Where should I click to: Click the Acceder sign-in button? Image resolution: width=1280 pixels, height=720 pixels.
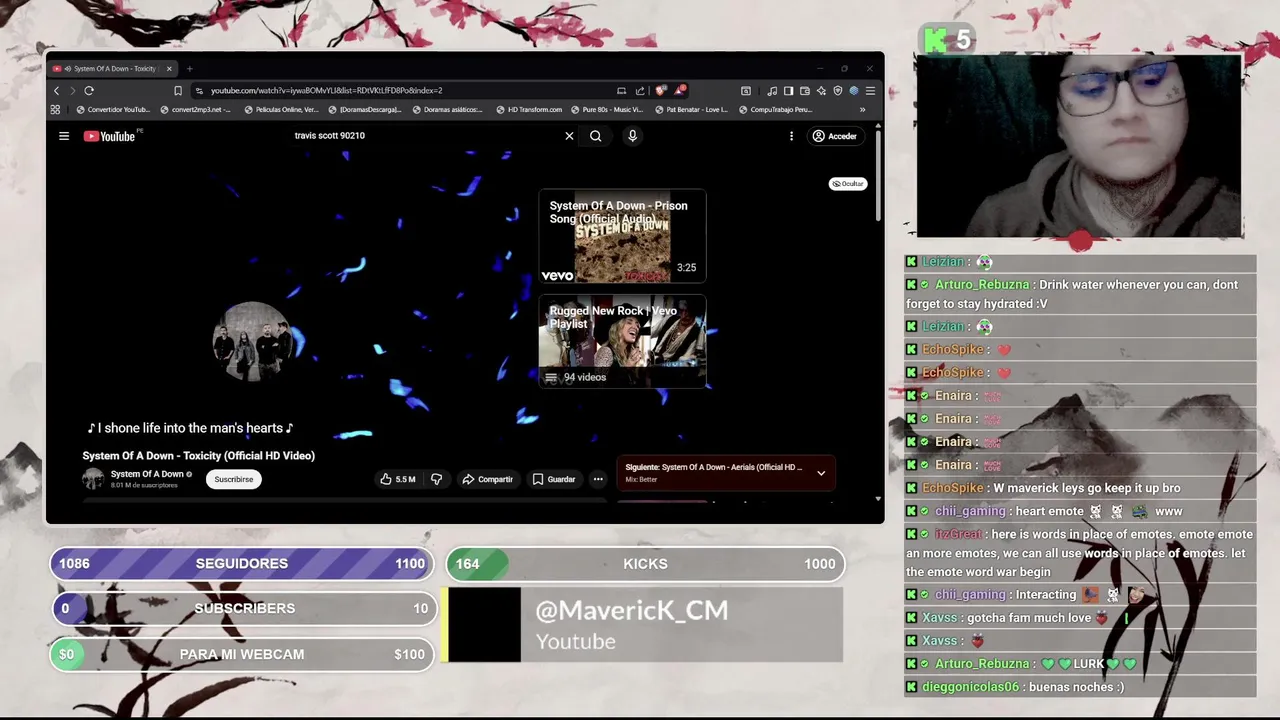(x=835, y=136)
